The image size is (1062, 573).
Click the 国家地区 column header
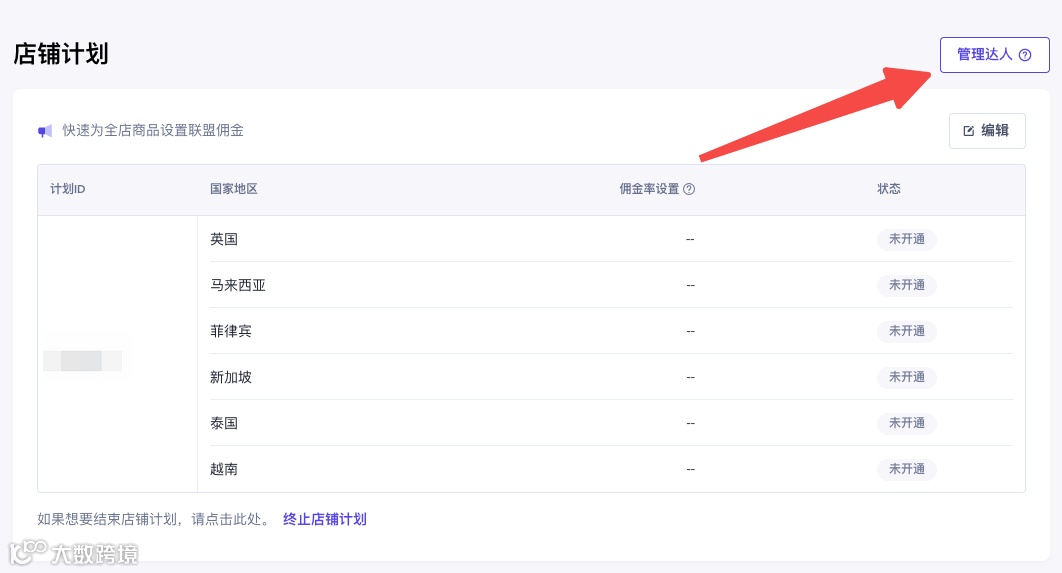(x=234, y=189)
